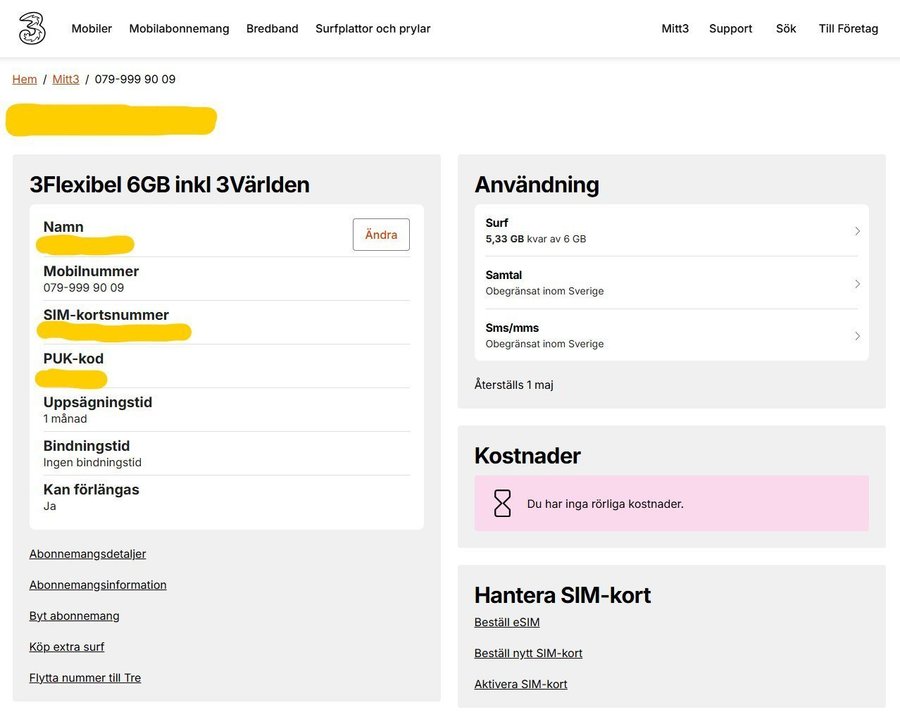Go to the Bredband menu item
Screen dimensions: 900x715
coord(272,29)
